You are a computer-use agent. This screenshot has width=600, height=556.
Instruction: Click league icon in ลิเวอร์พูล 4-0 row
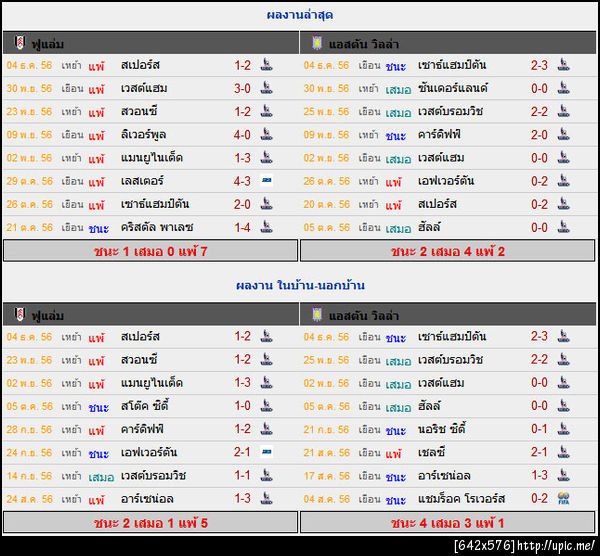pos(266,134)
